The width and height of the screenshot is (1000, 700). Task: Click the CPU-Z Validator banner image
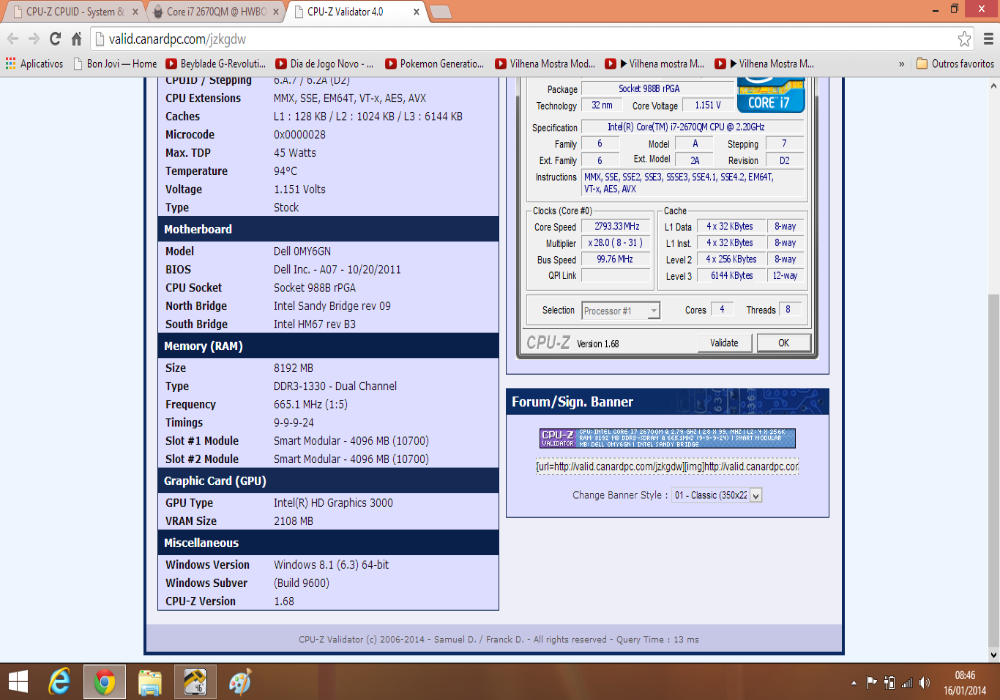coord(667,438)
